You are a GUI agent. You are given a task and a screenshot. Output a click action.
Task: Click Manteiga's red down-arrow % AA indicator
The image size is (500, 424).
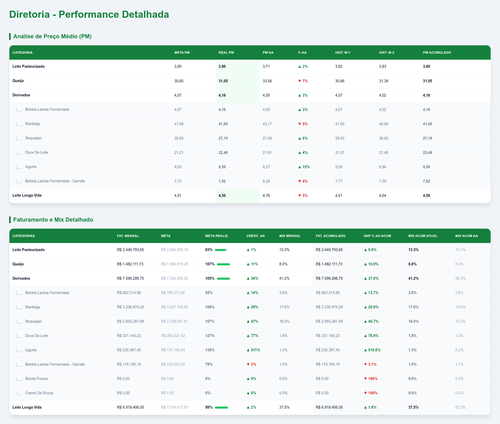(303, 124)
